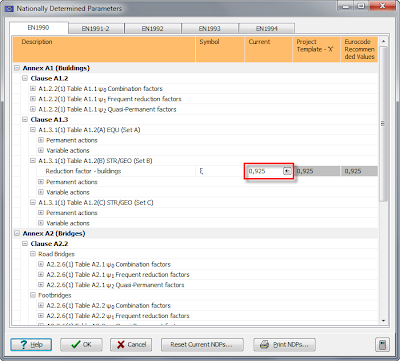This screenshot has height=361, width=400.
Task: Close the Nationally Determined Parameters window
Action: (x=382, y=6)
